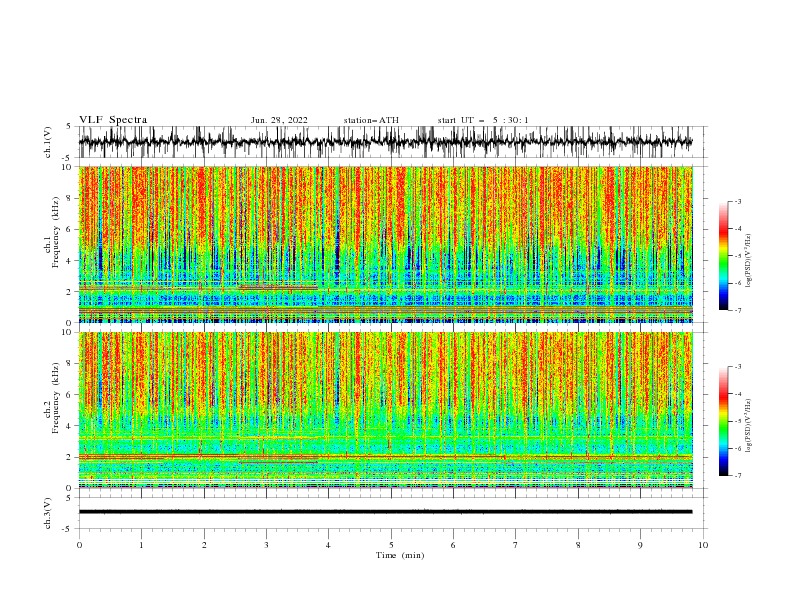
Task: Click the time axis tick label "10"
Action: (703, 545)
